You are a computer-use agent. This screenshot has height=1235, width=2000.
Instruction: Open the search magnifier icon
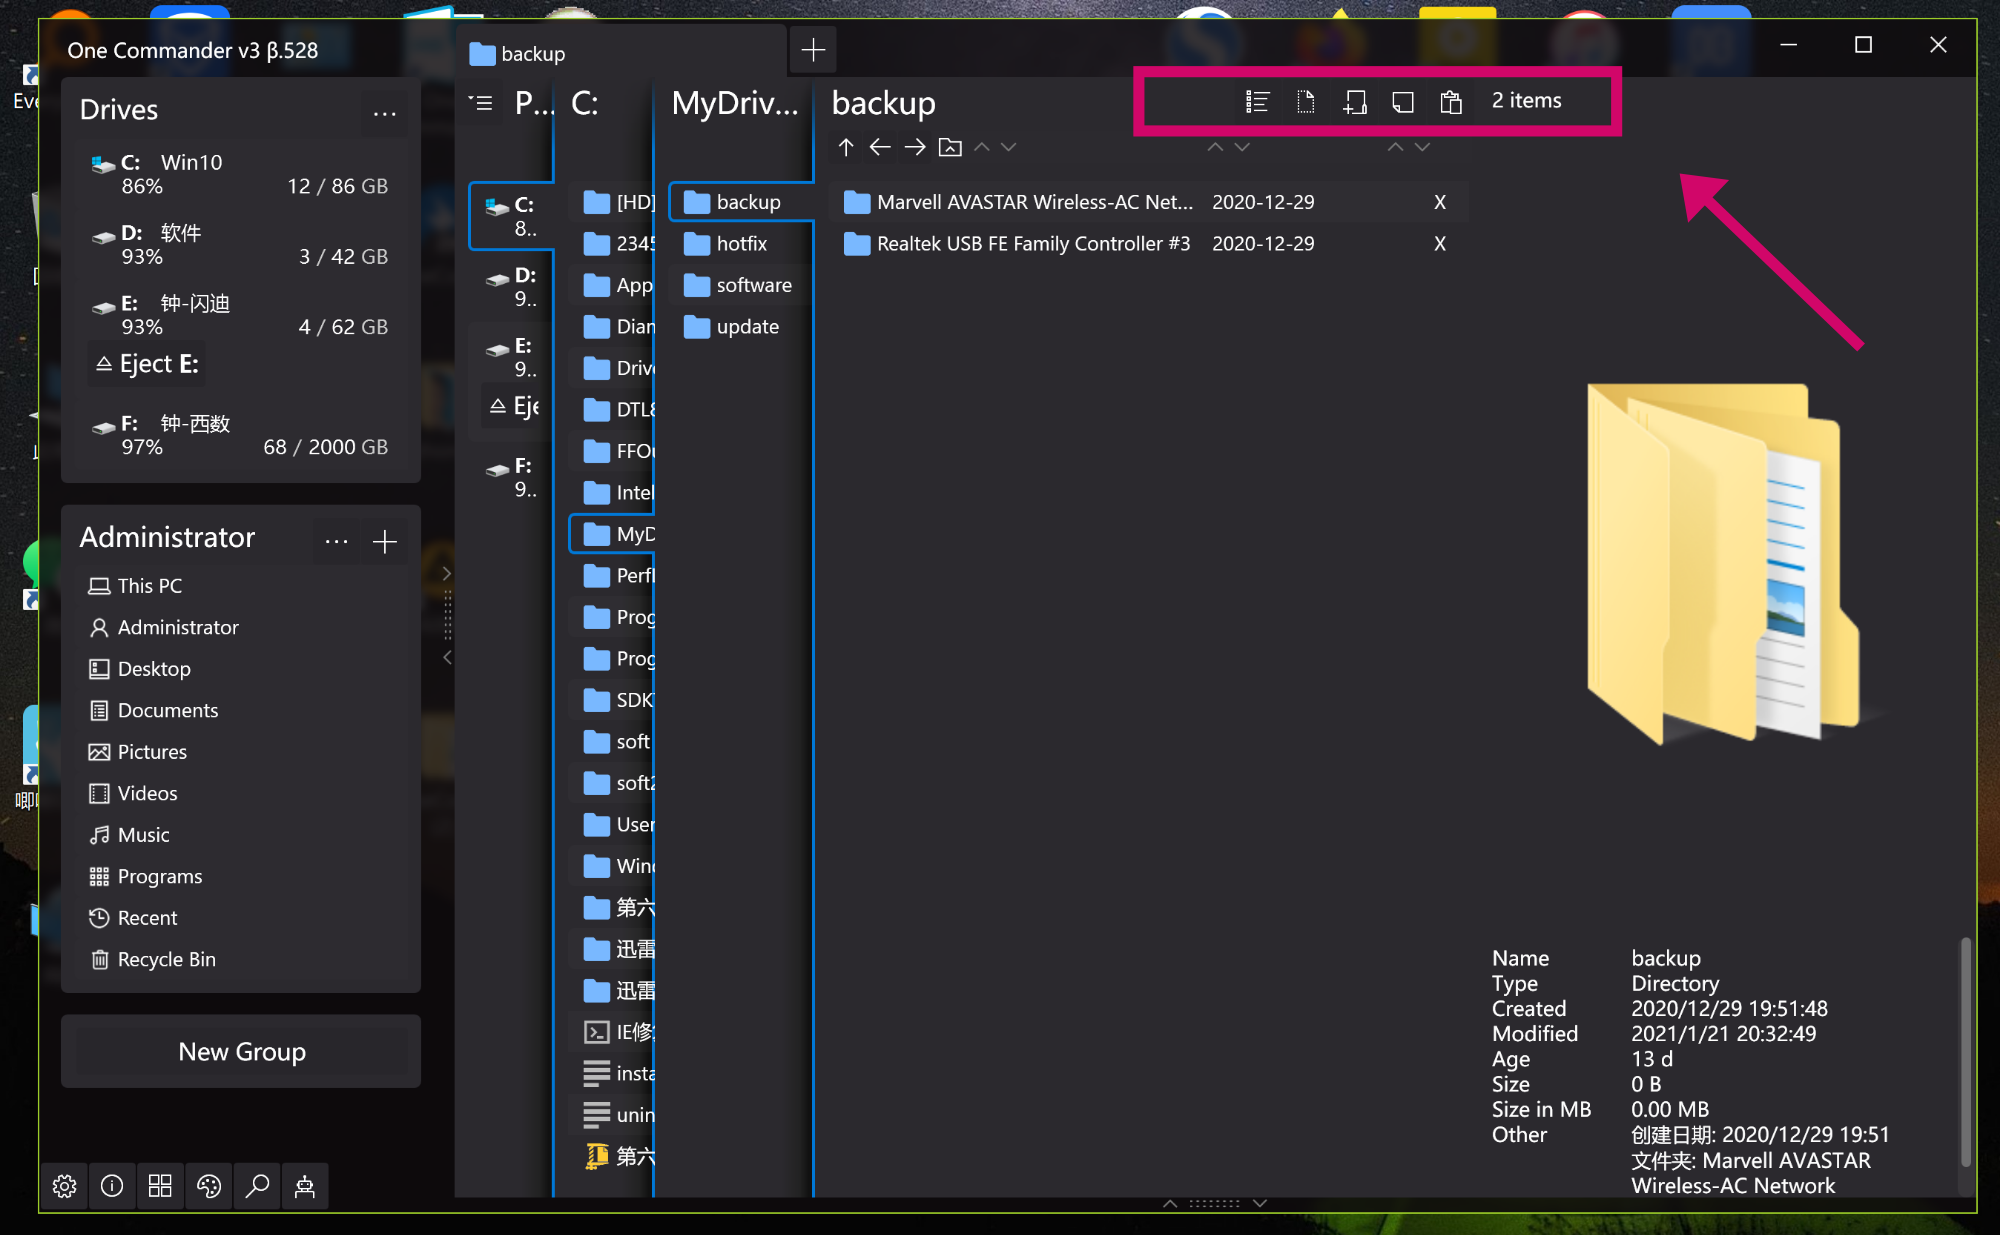(257, 1186)
